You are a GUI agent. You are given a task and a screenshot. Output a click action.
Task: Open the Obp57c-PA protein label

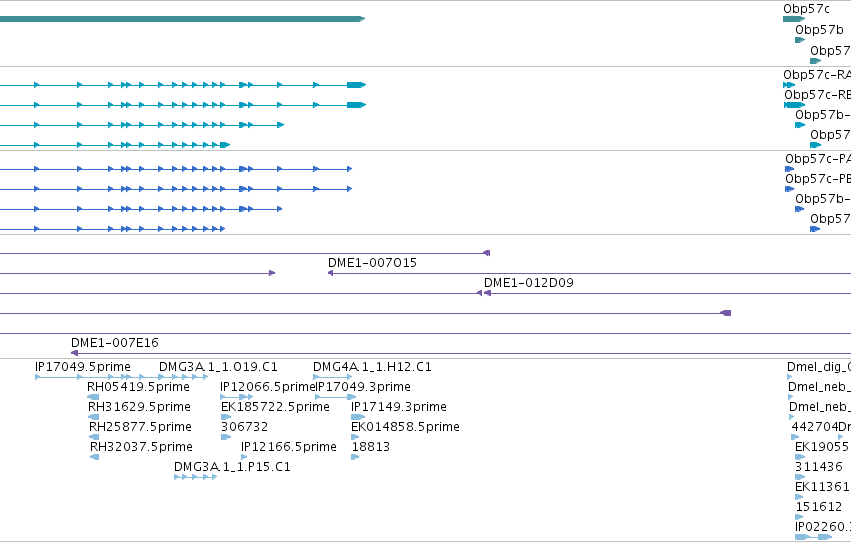(818, 159)
